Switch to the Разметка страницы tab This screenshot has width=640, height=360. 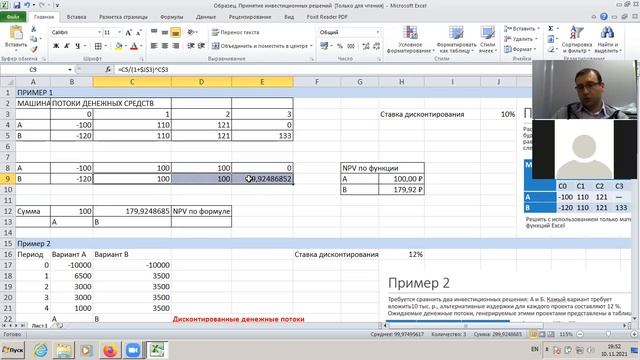pyautogui.click(x=123, y=17)
